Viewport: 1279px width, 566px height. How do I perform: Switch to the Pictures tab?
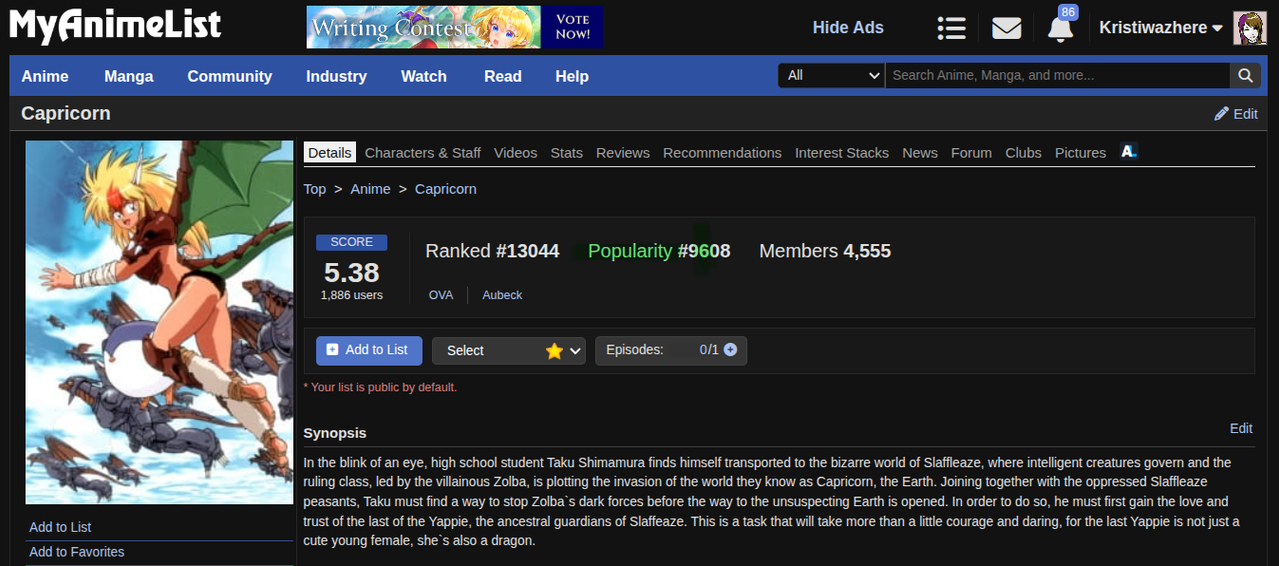pos(1080,152)
